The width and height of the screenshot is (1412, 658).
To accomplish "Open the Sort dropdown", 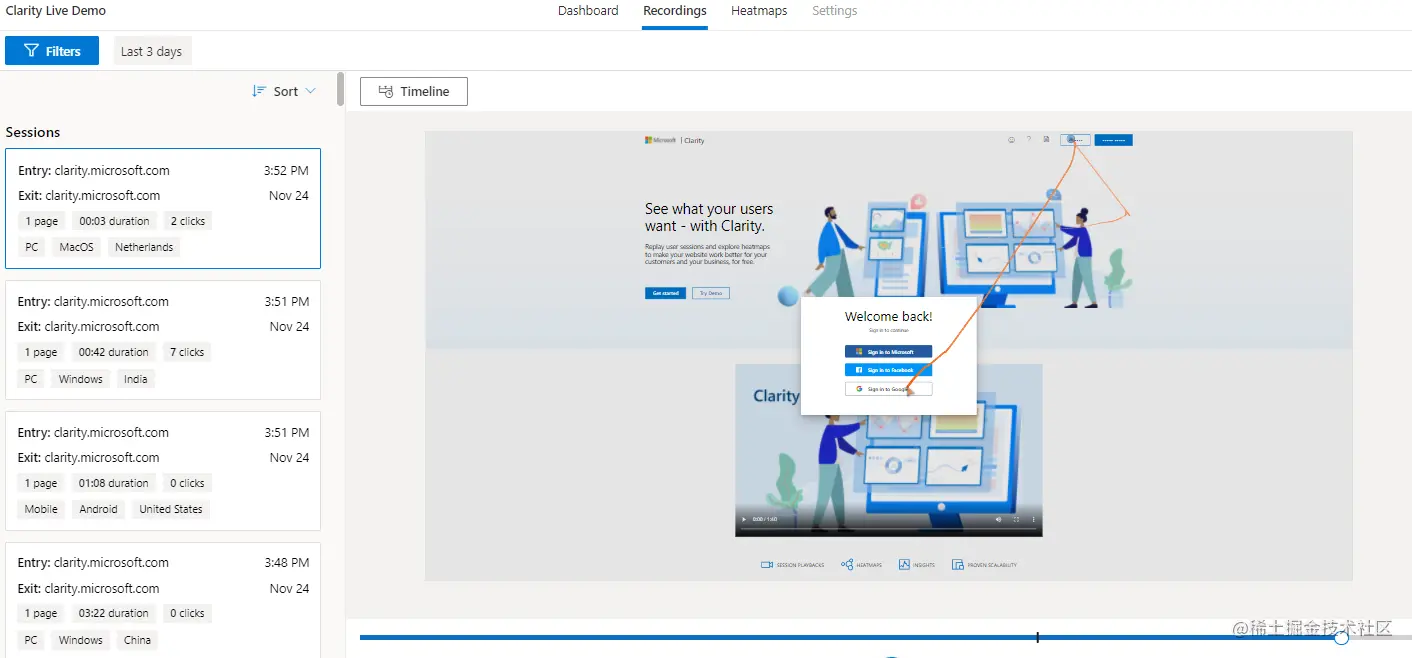I will [284, 91].
